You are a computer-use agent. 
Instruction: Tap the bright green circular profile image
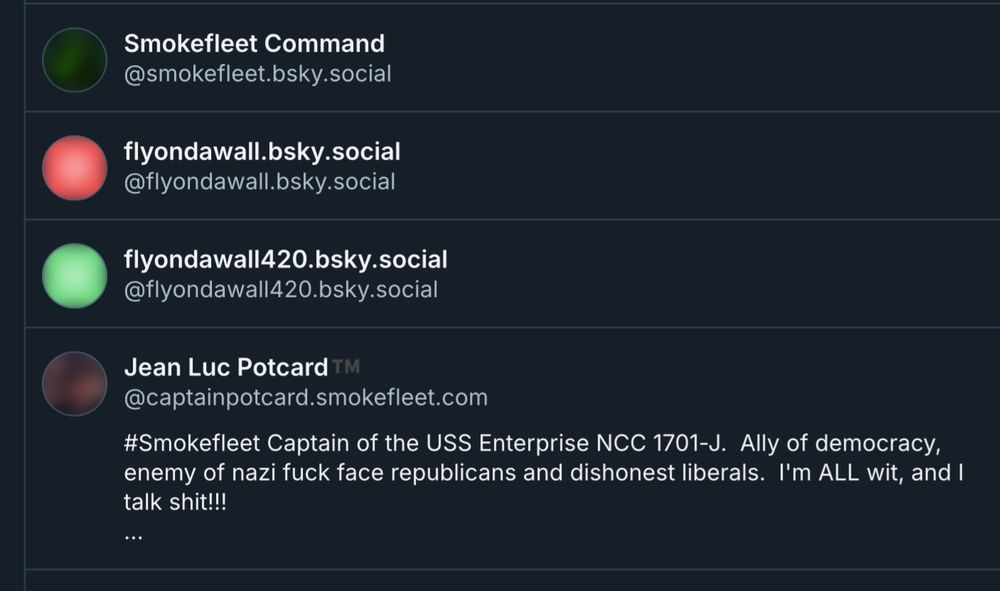pyautogui.click(x=74, y=273)
